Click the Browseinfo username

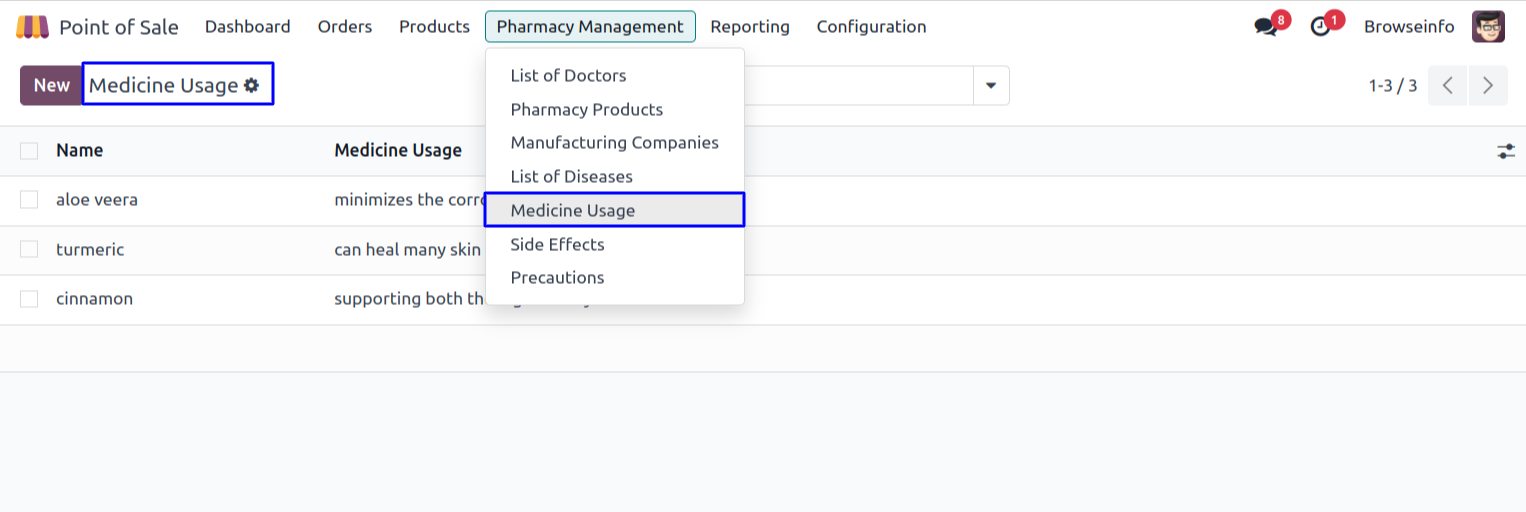coord(1408,27)
